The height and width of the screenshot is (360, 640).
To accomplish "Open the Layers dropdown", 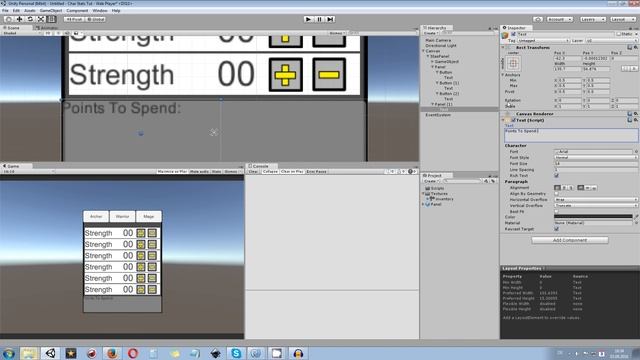I will click(592, 19).
